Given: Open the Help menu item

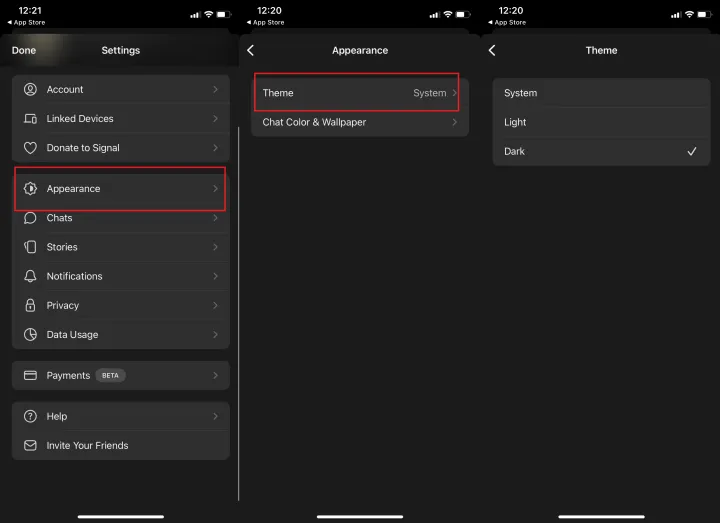Looking at the screenshot, I should (x=120, y=416).
